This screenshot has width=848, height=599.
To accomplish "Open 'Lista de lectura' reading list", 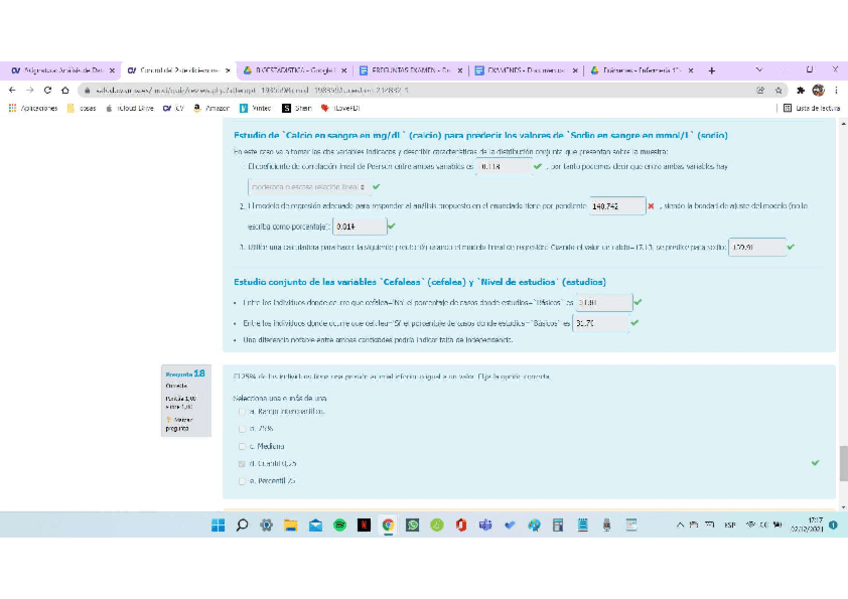I will click(811, 108).
